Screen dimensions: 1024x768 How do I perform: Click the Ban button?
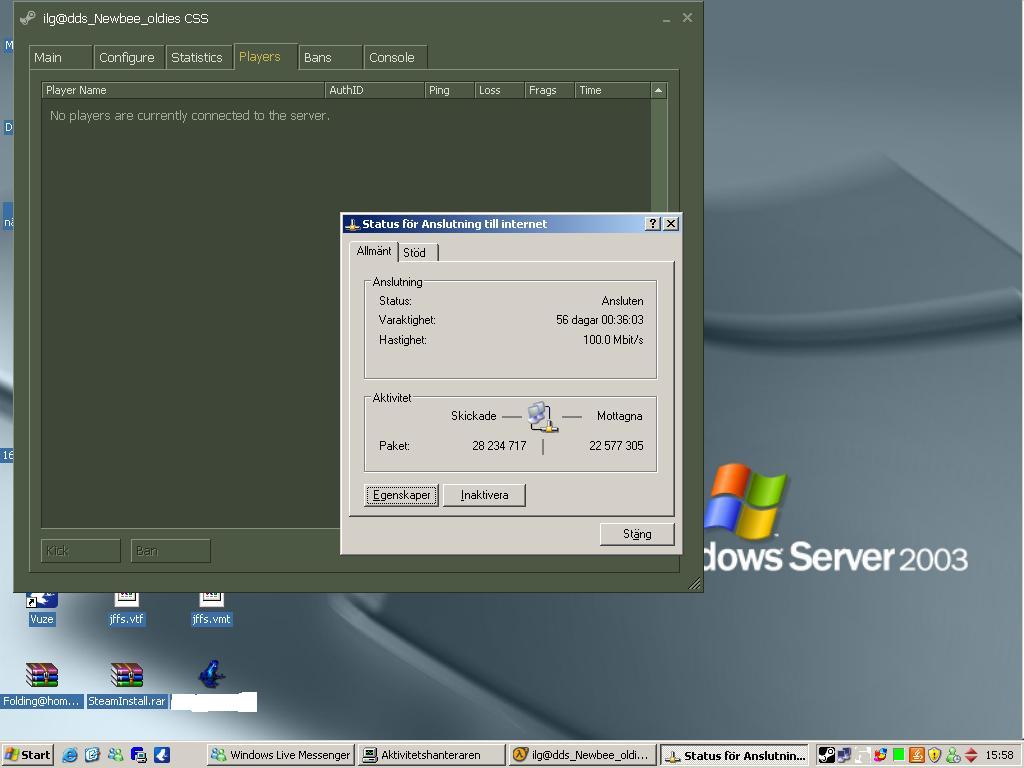170,551
